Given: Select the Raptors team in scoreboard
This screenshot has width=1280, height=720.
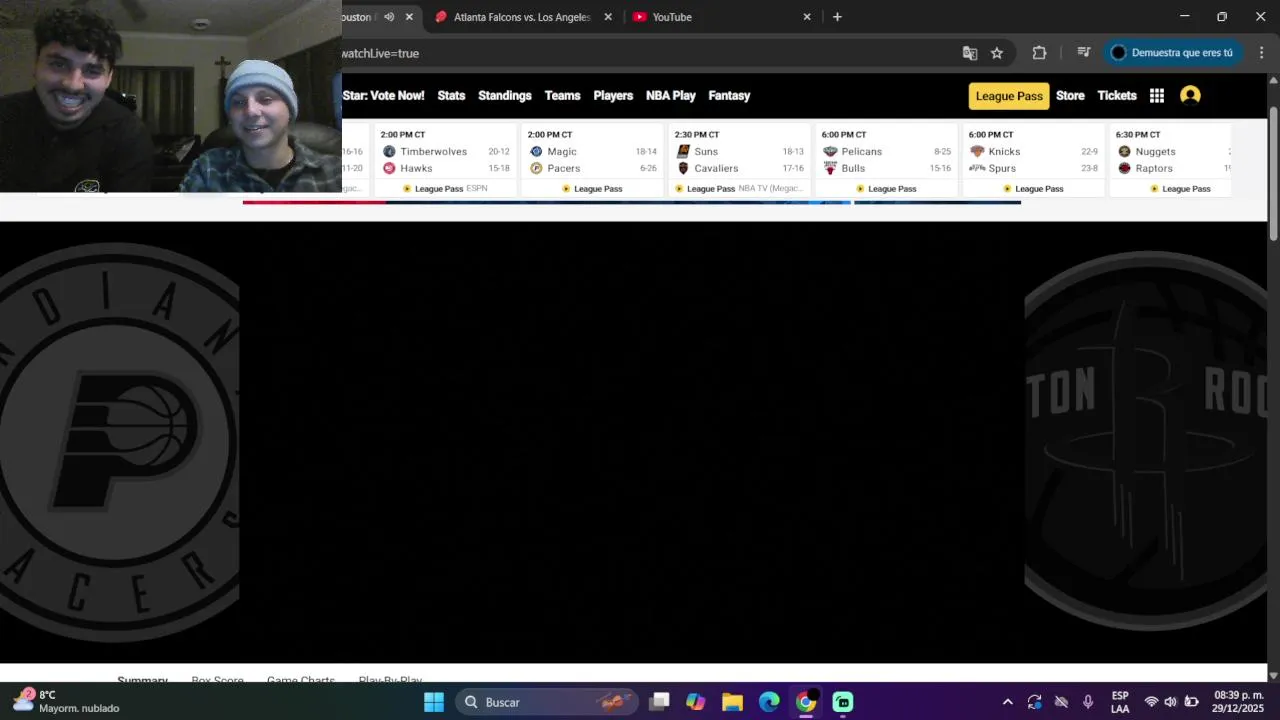Looking at the screenshot, I should pyautogui.click(x=1154, y=169).
